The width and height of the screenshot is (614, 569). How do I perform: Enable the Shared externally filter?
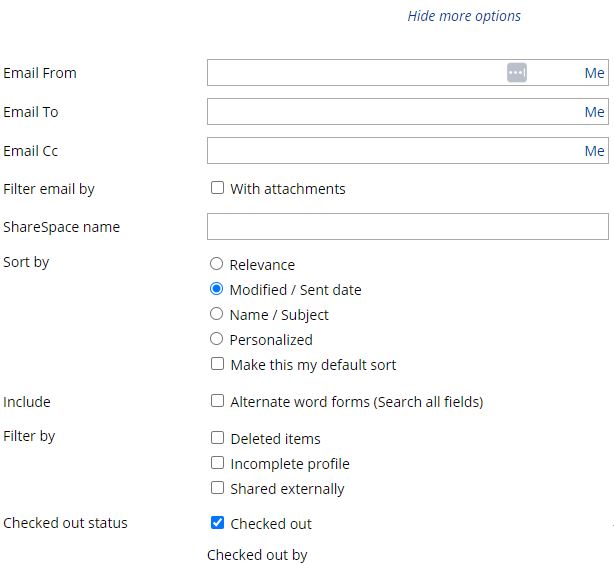tap(217, 488)
